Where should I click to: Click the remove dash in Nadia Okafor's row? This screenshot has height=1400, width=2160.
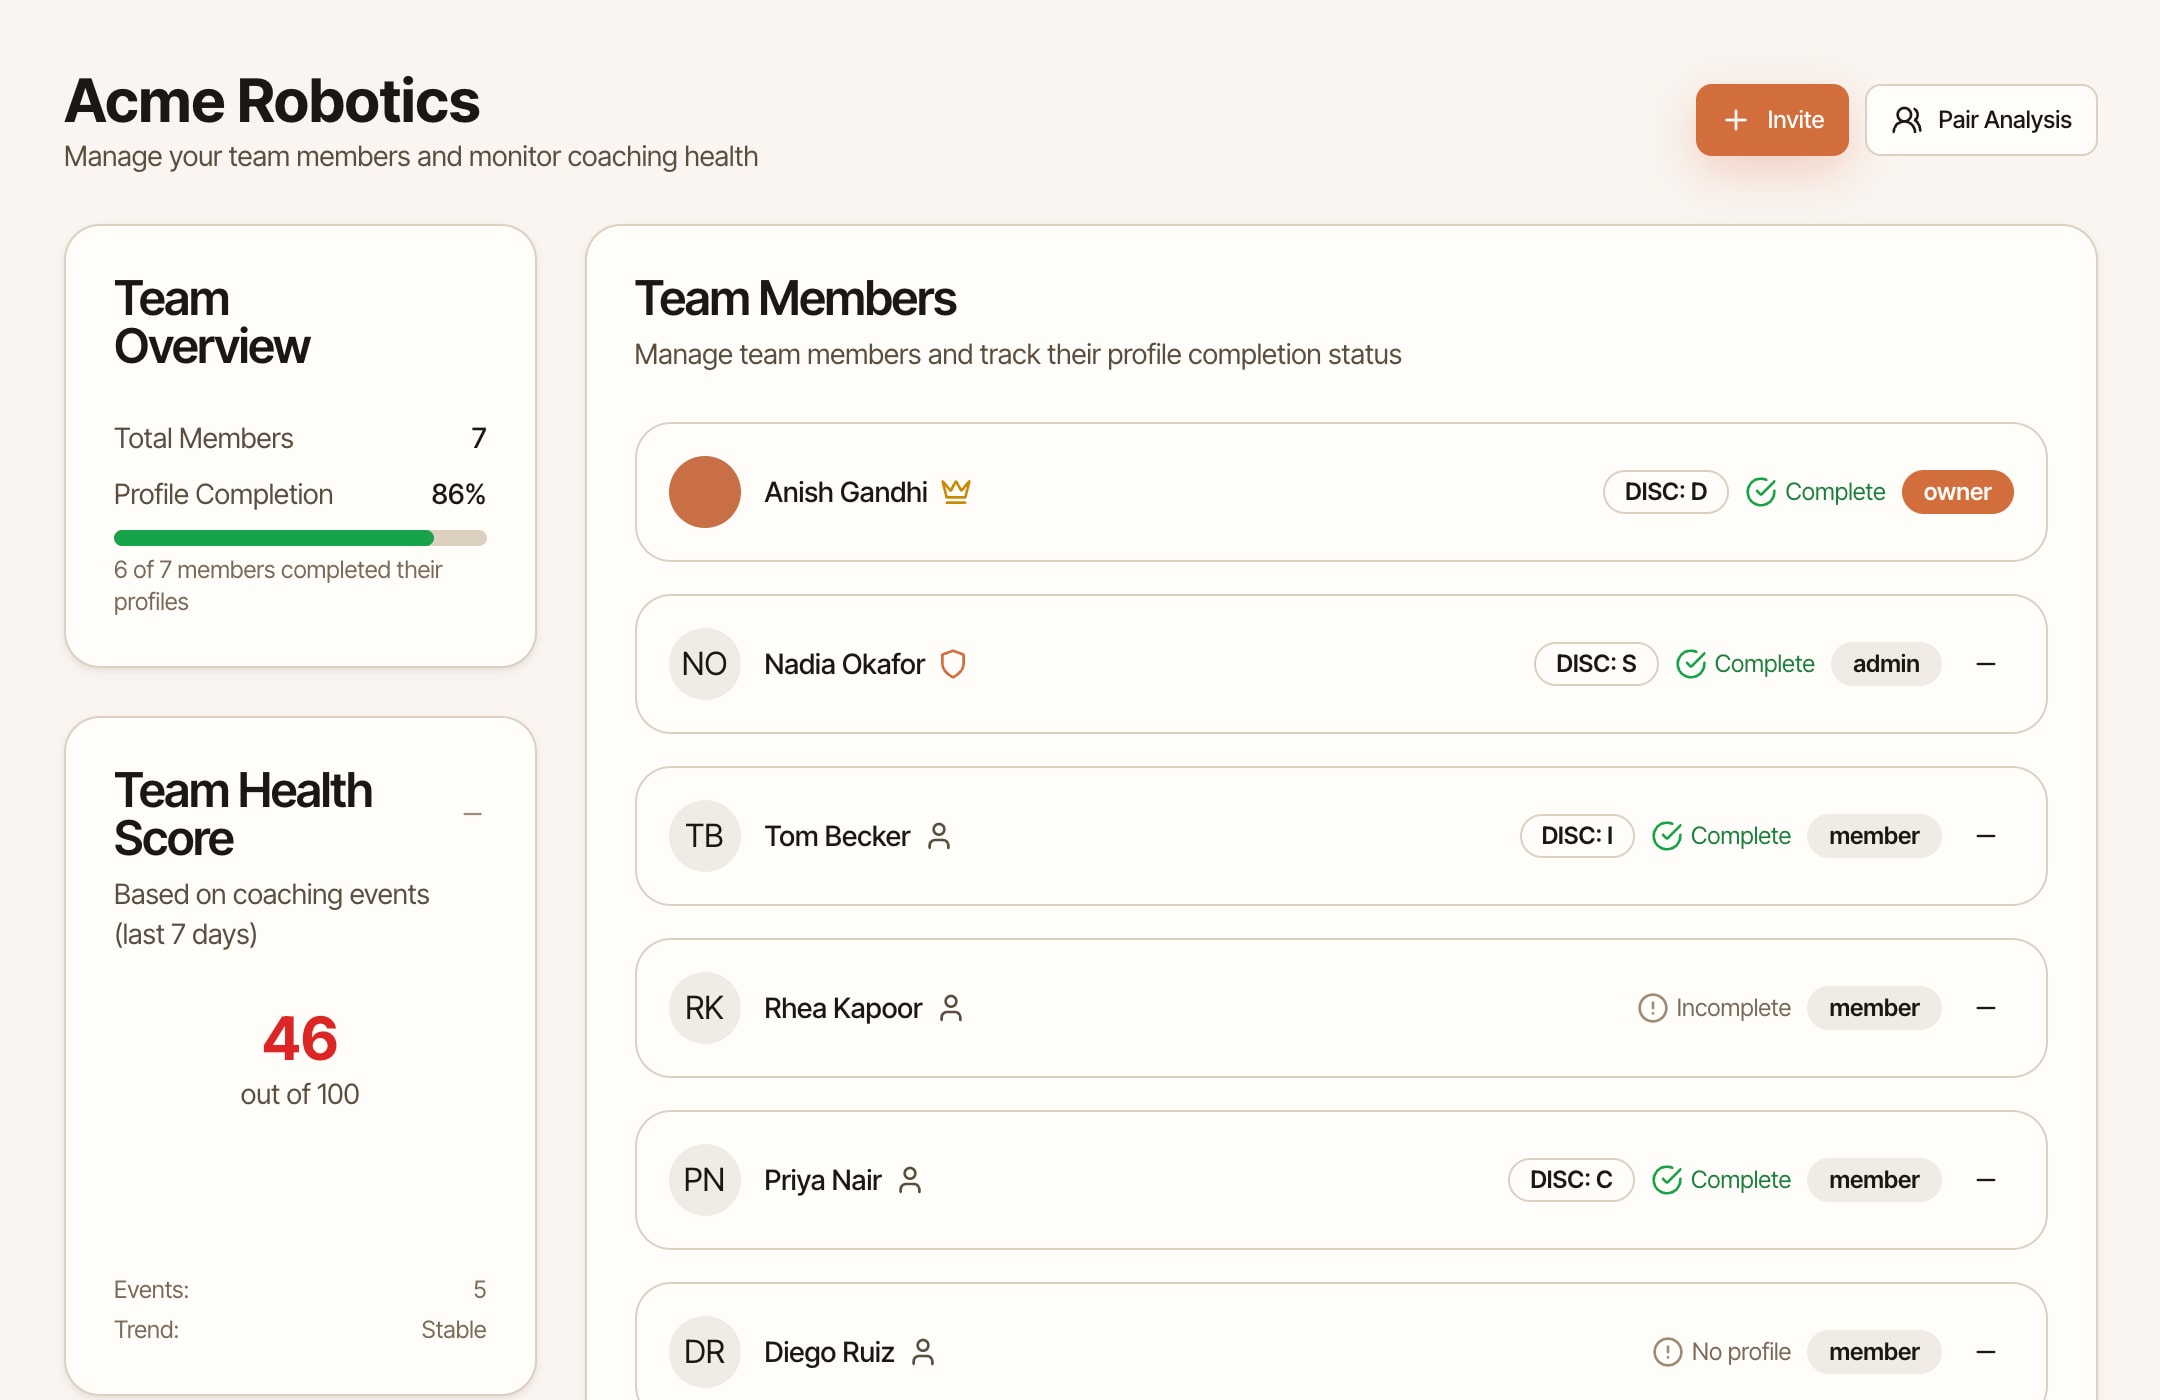(x=1986, y=664)
